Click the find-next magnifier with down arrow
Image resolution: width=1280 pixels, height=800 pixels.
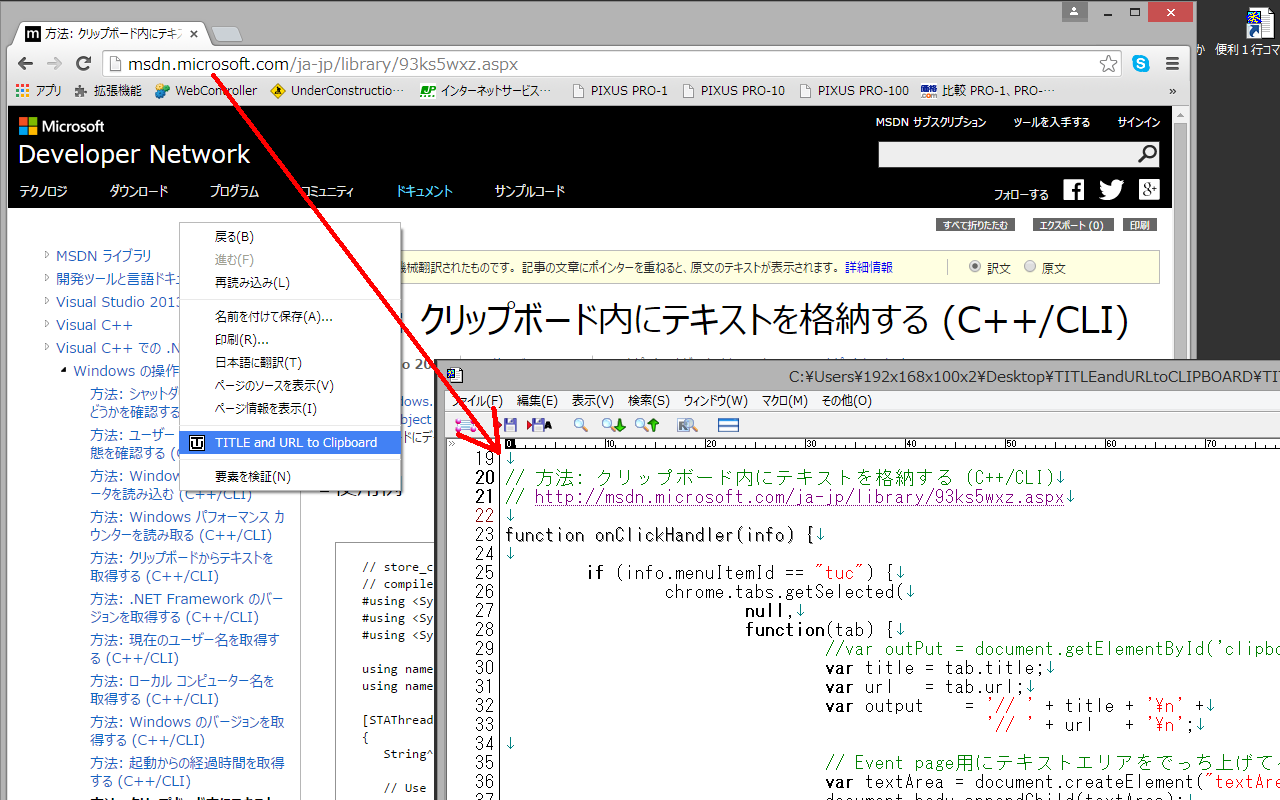613,425
